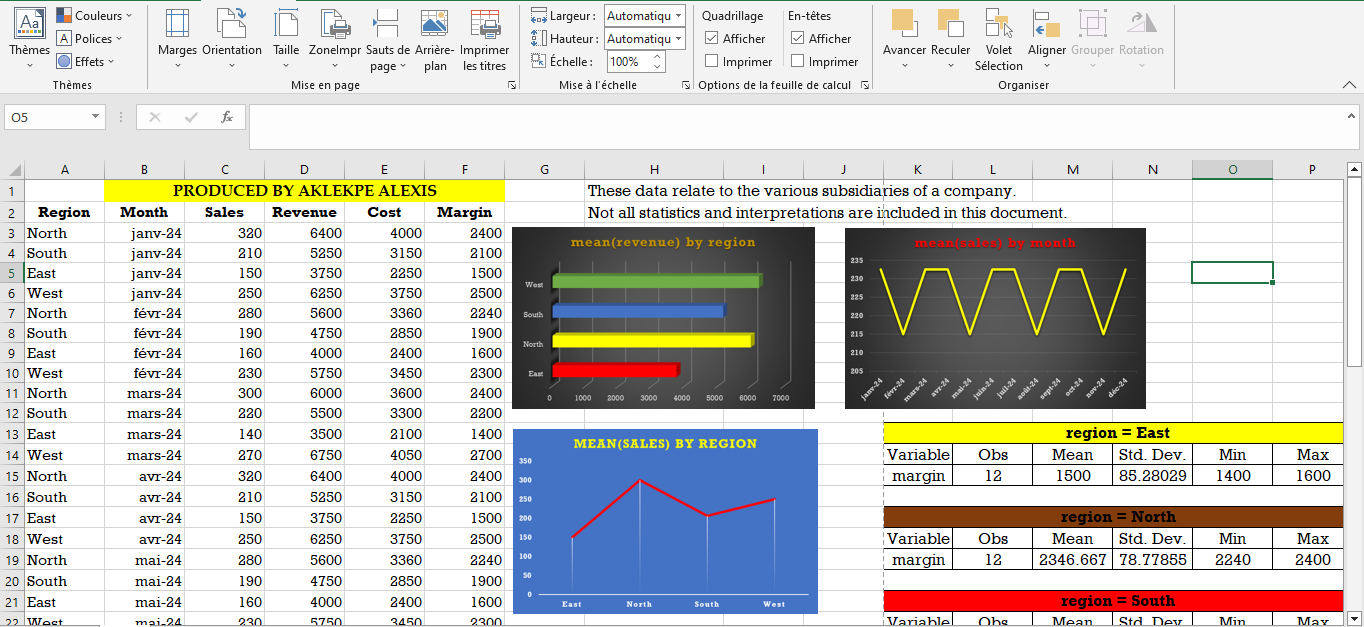Uncheck Afficher under Quadrillage

click(x=712, y=38)
